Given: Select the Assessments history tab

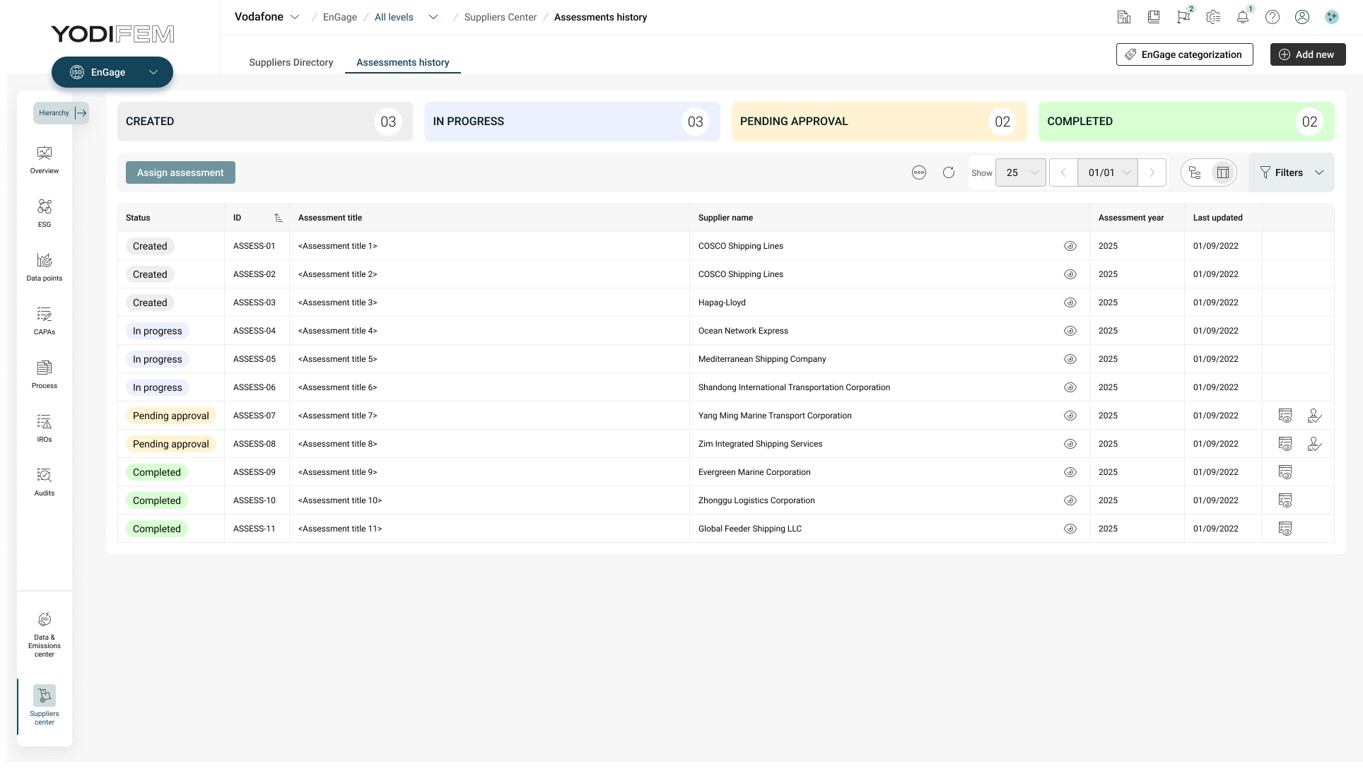Looking at the screenshot, I should pos(403,62).
